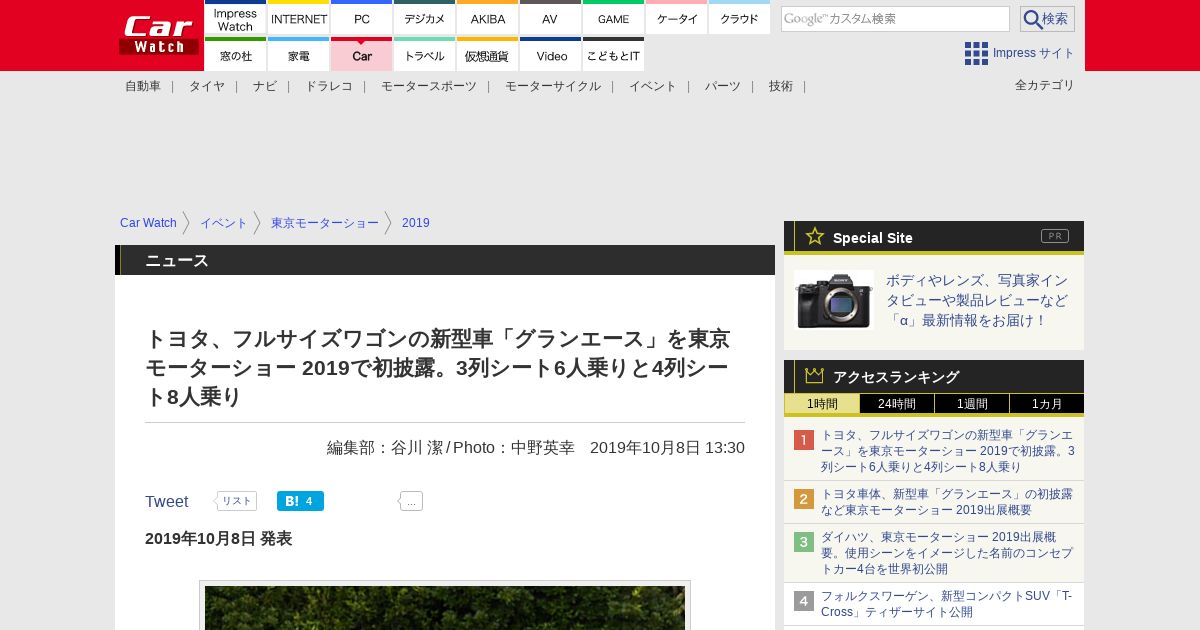Open the 家電 Watch tab

(x=298, y=56)
